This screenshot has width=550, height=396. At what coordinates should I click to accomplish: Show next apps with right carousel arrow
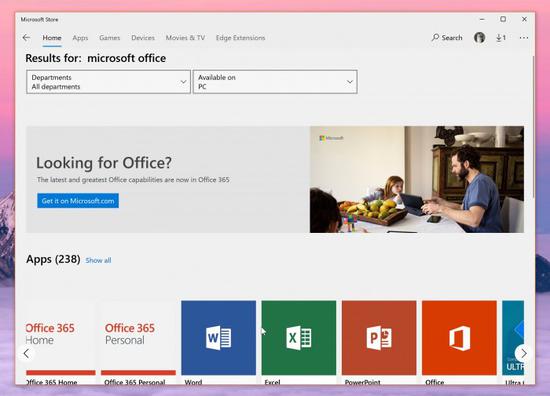point(523,353)
